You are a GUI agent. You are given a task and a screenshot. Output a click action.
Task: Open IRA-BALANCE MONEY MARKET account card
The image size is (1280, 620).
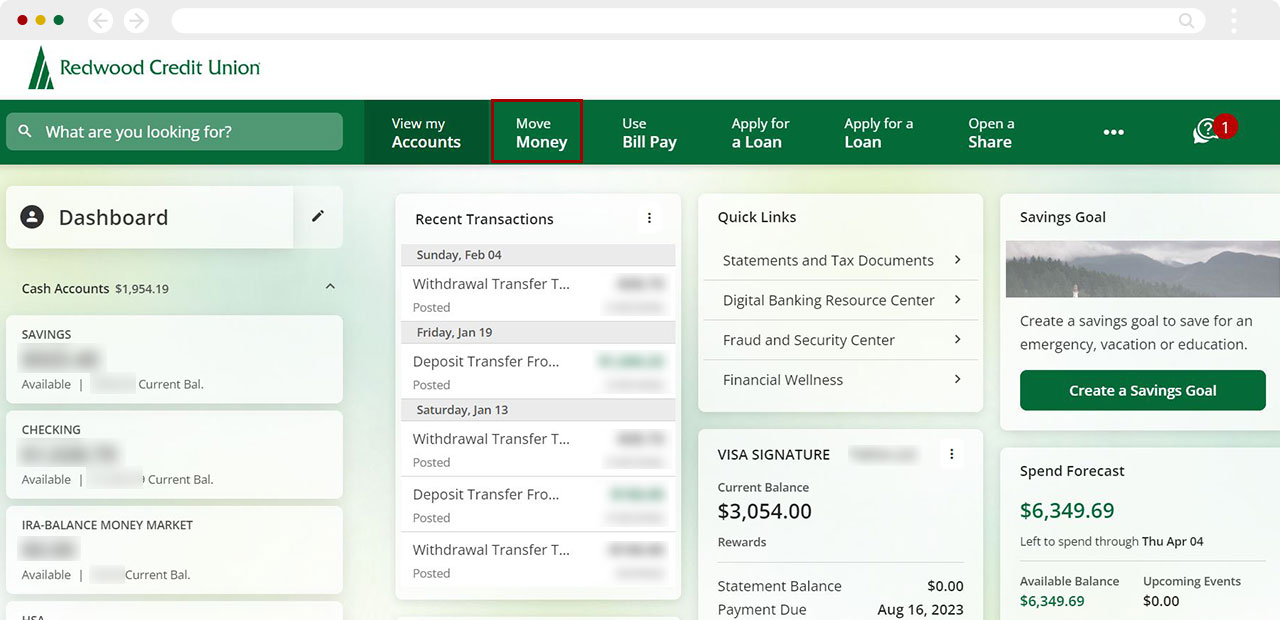click(x=174, y=550)
